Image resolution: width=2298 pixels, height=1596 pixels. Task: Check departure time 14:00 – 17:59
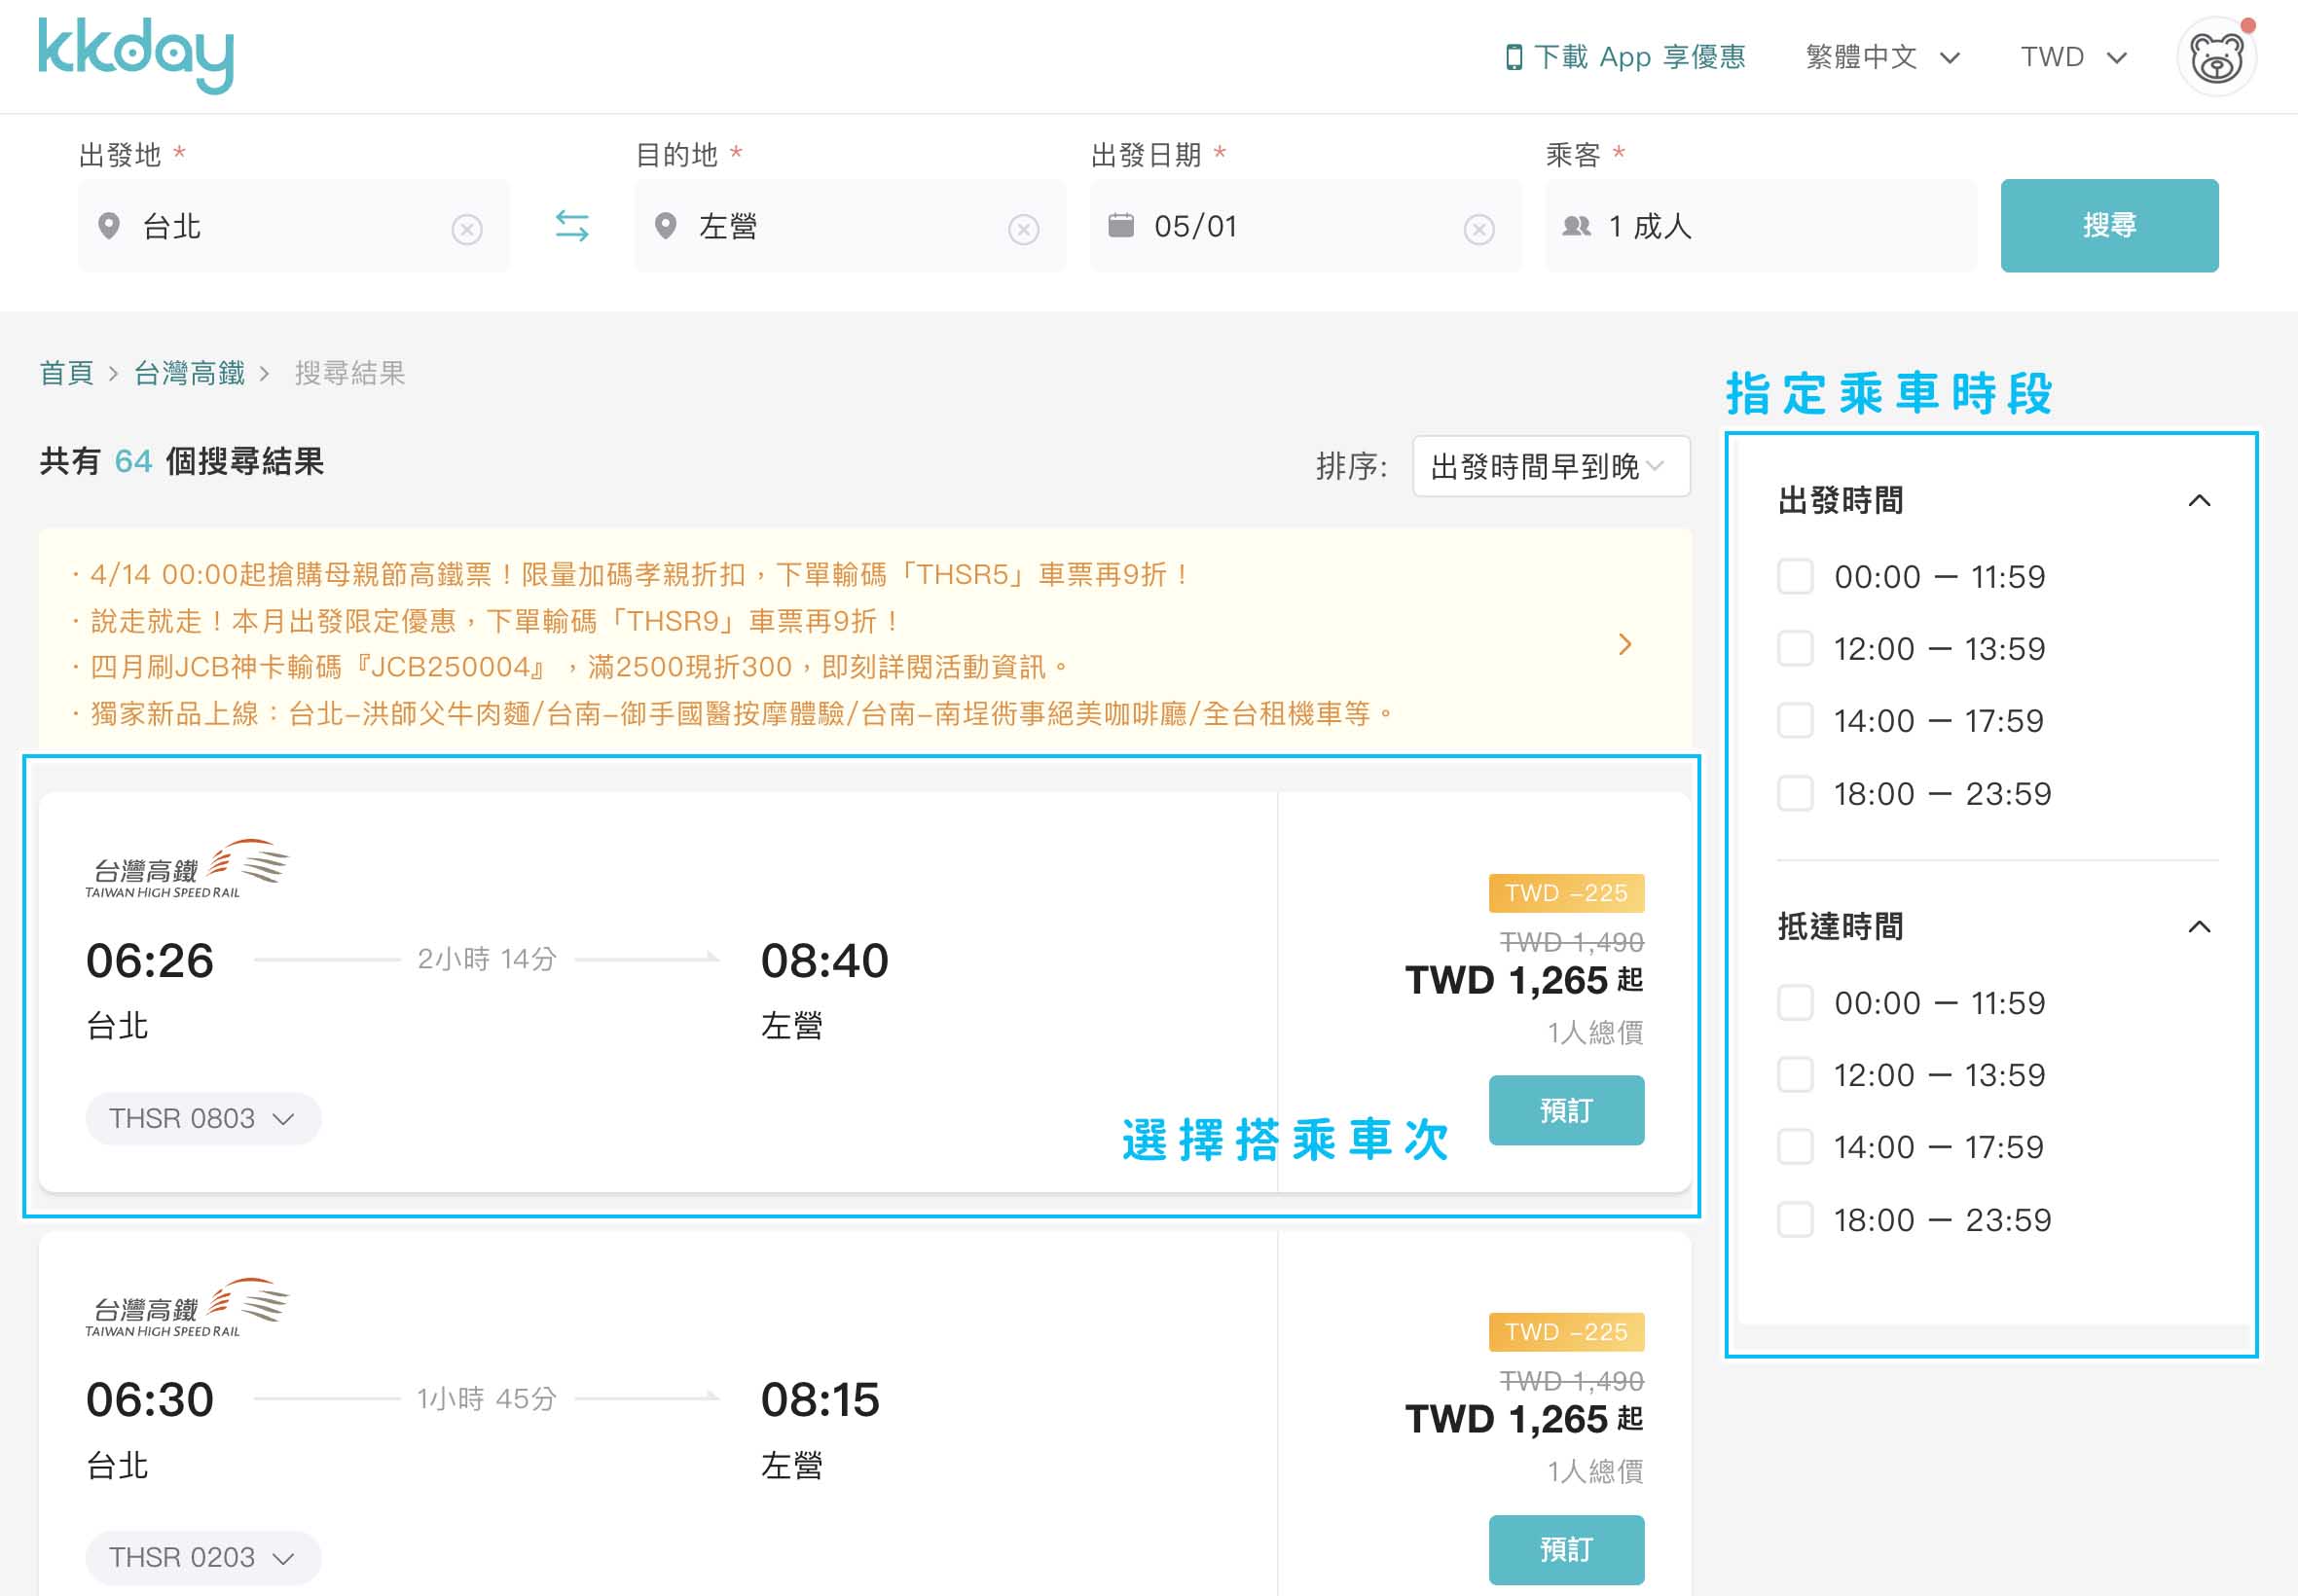pos(1795,721)
